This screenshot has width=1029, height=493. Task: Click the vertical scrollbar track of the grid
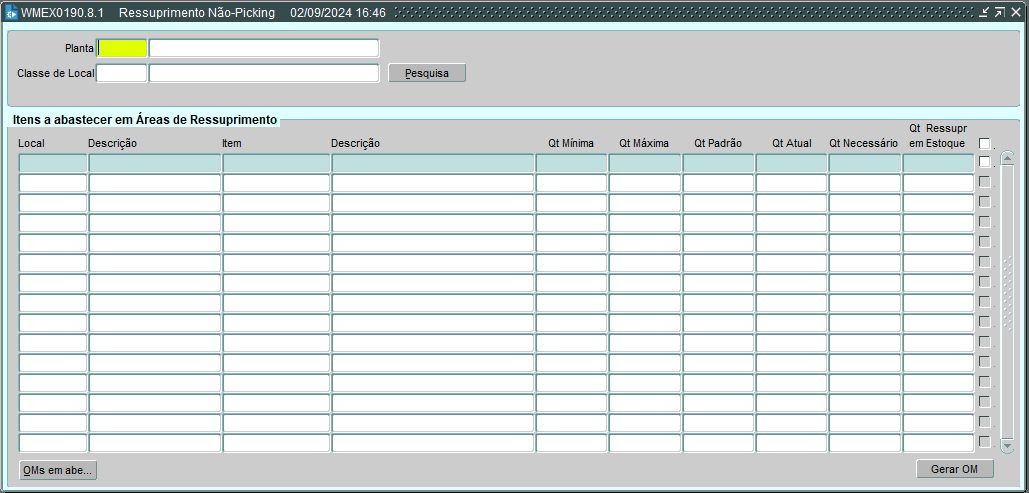1007,302
